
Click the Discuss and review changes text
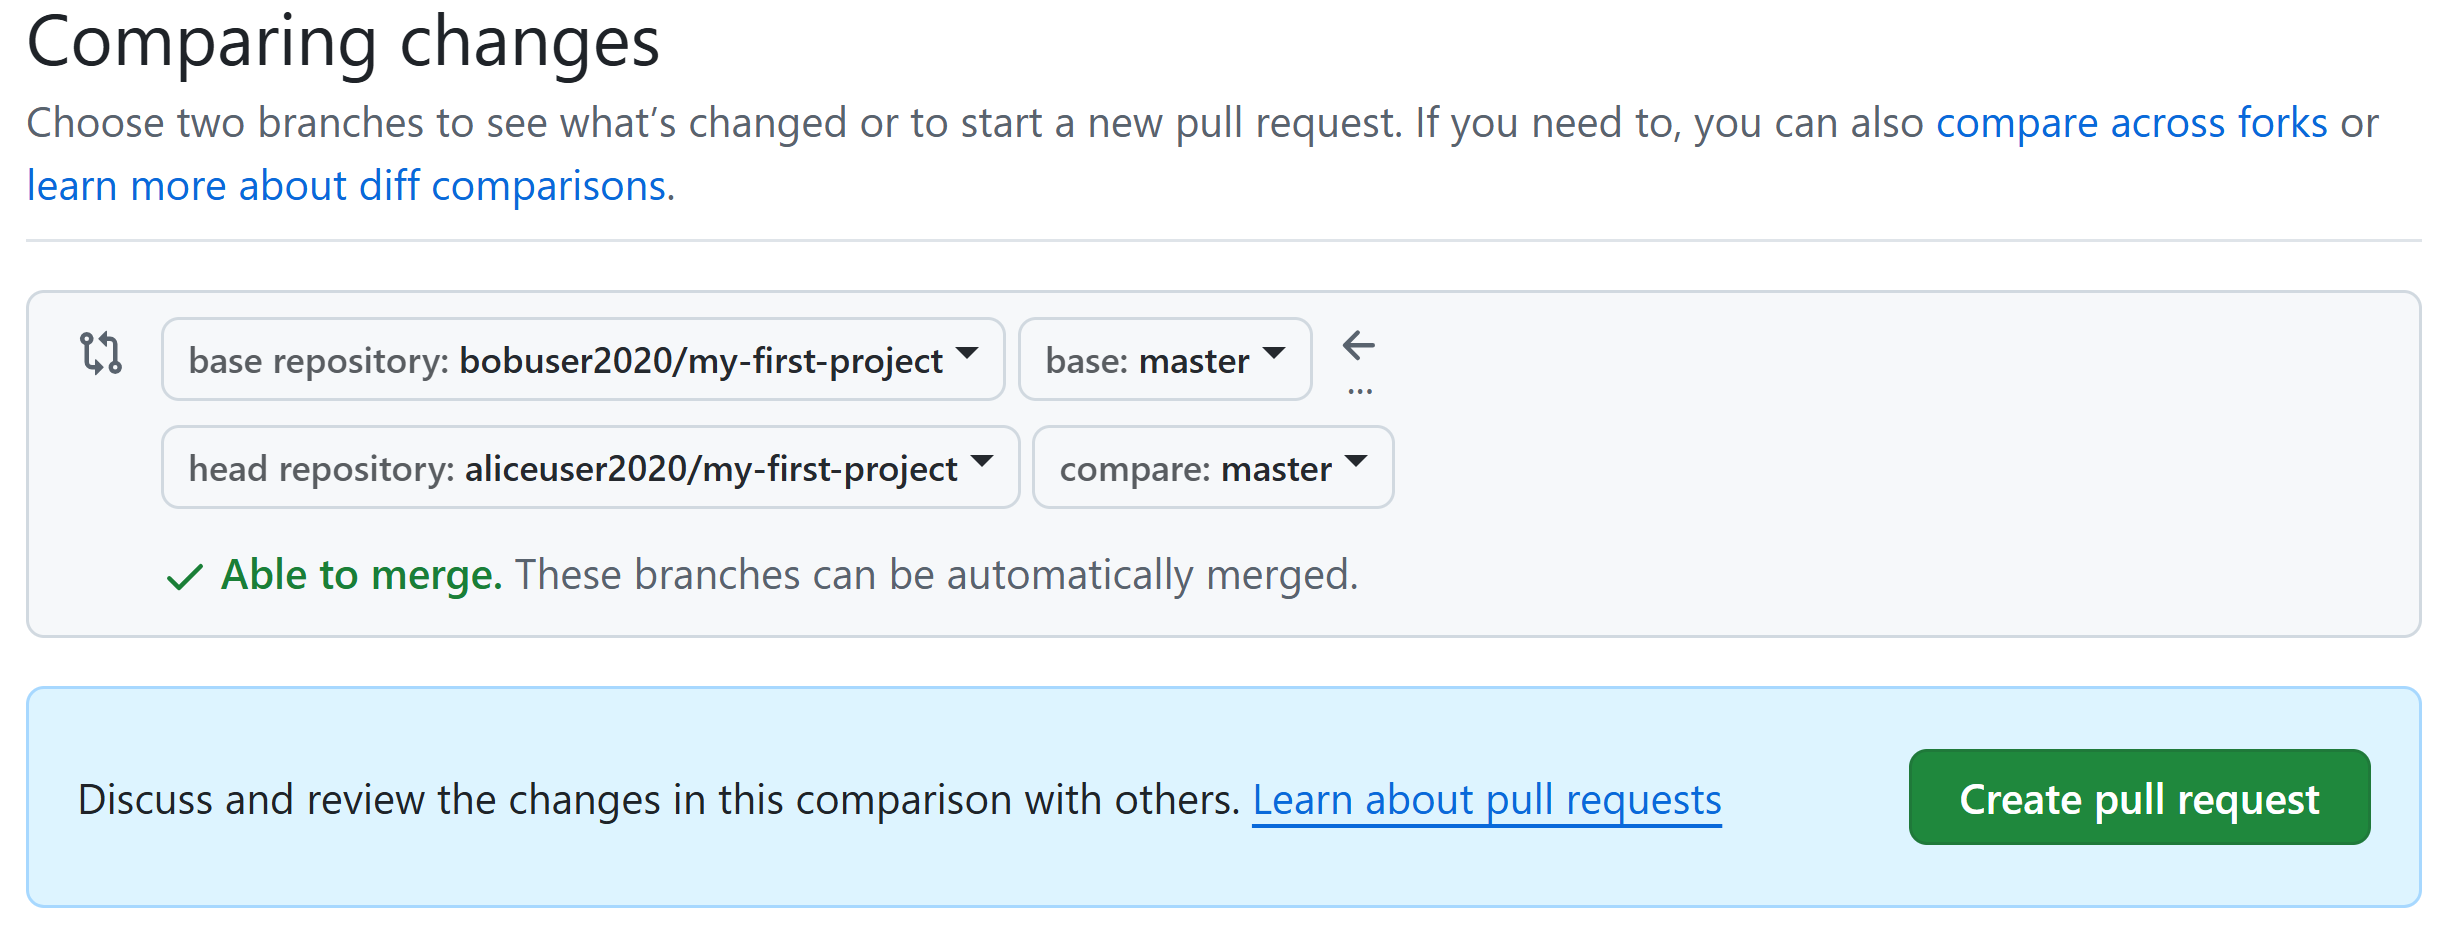pos(658,800)
